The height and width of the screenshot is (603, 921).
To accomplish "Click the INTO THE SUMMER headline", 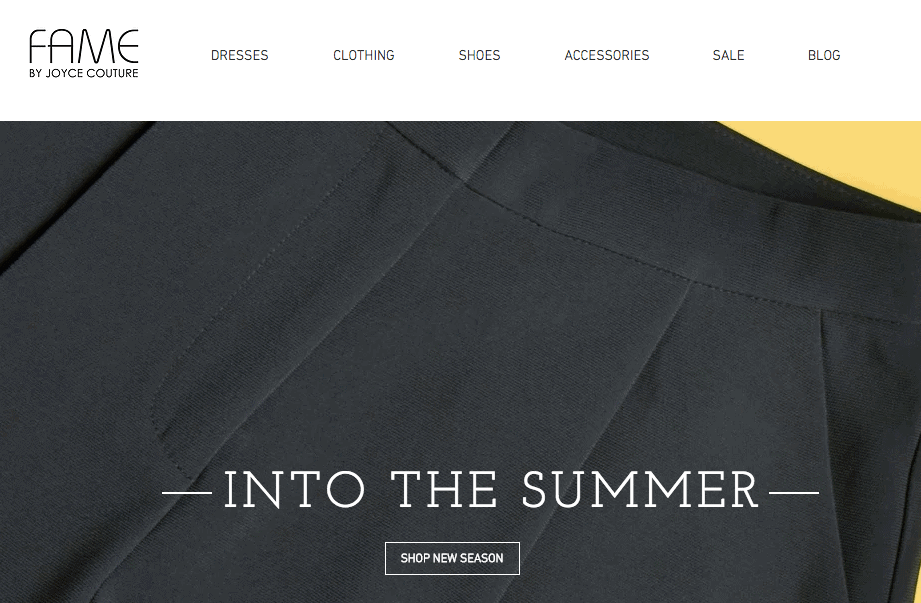I will point(491,490).
